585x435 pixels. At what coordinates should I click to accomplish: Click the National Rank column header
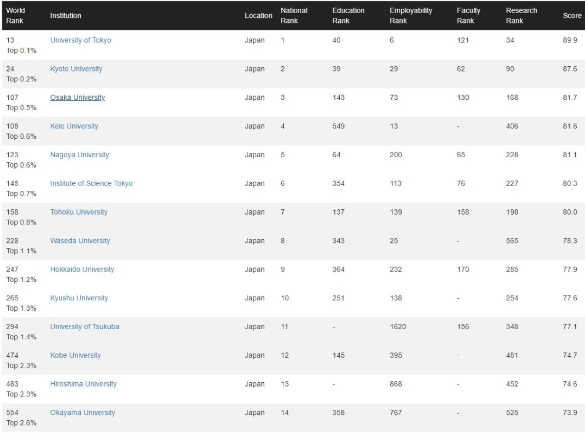click(x=294, y=16)
